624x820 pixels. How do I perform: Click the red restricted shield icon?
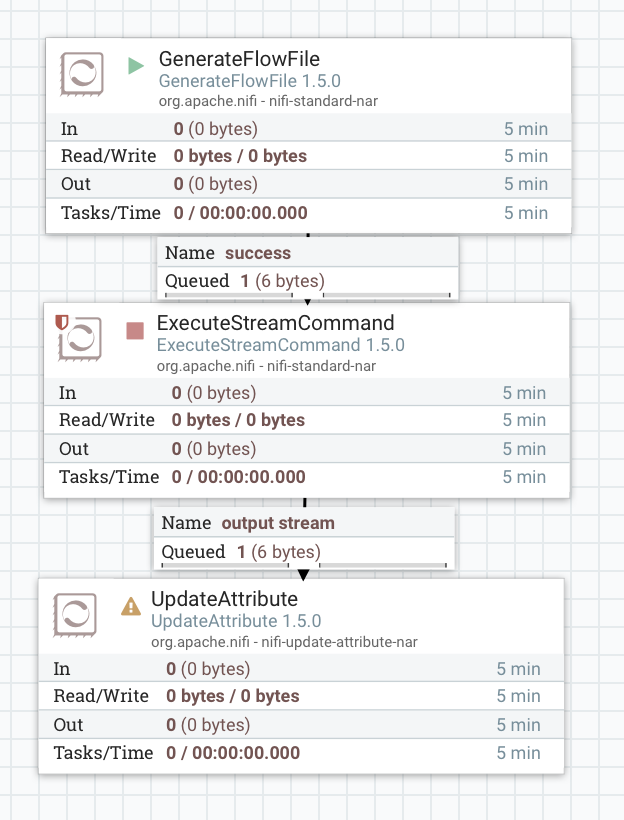(x=62, y=322)
